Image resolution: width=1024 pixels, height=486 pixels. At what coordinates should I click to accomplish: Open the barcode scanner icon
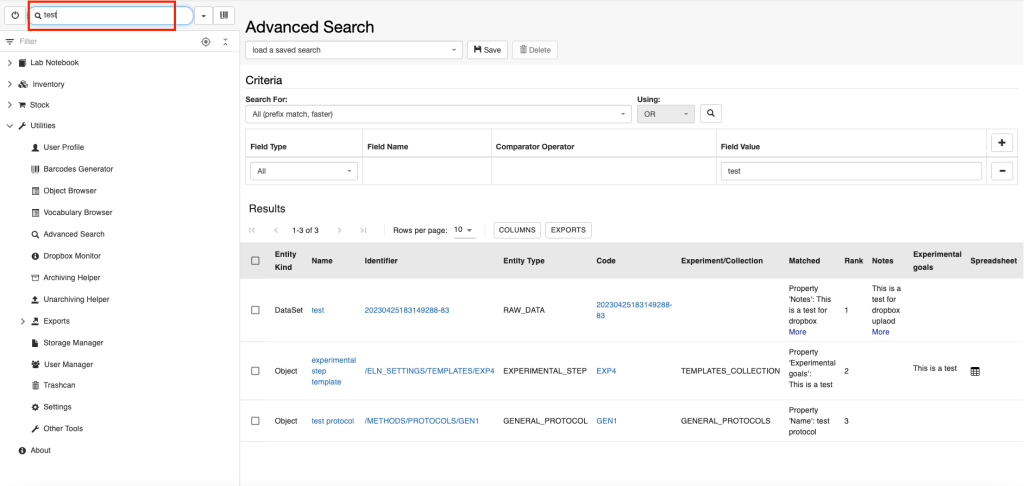tap(224, 15)
